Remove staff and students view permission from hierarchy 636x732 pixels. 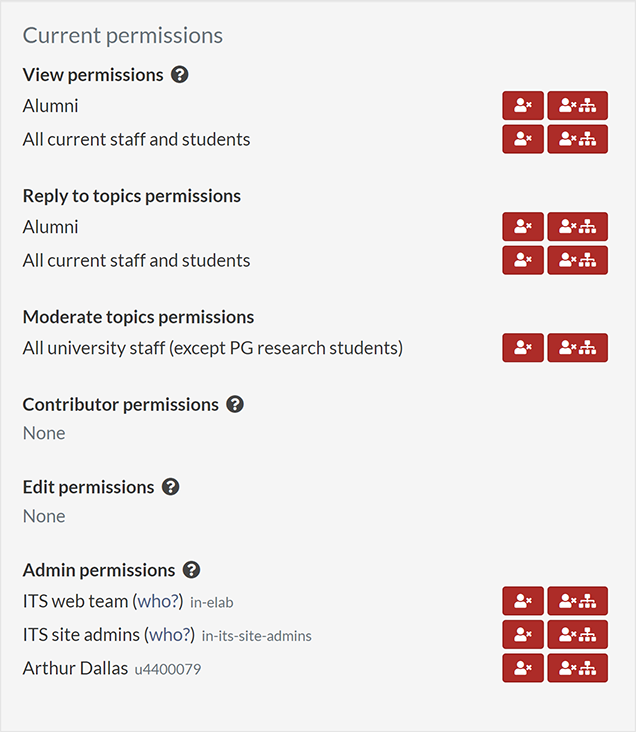coord(578,139)
